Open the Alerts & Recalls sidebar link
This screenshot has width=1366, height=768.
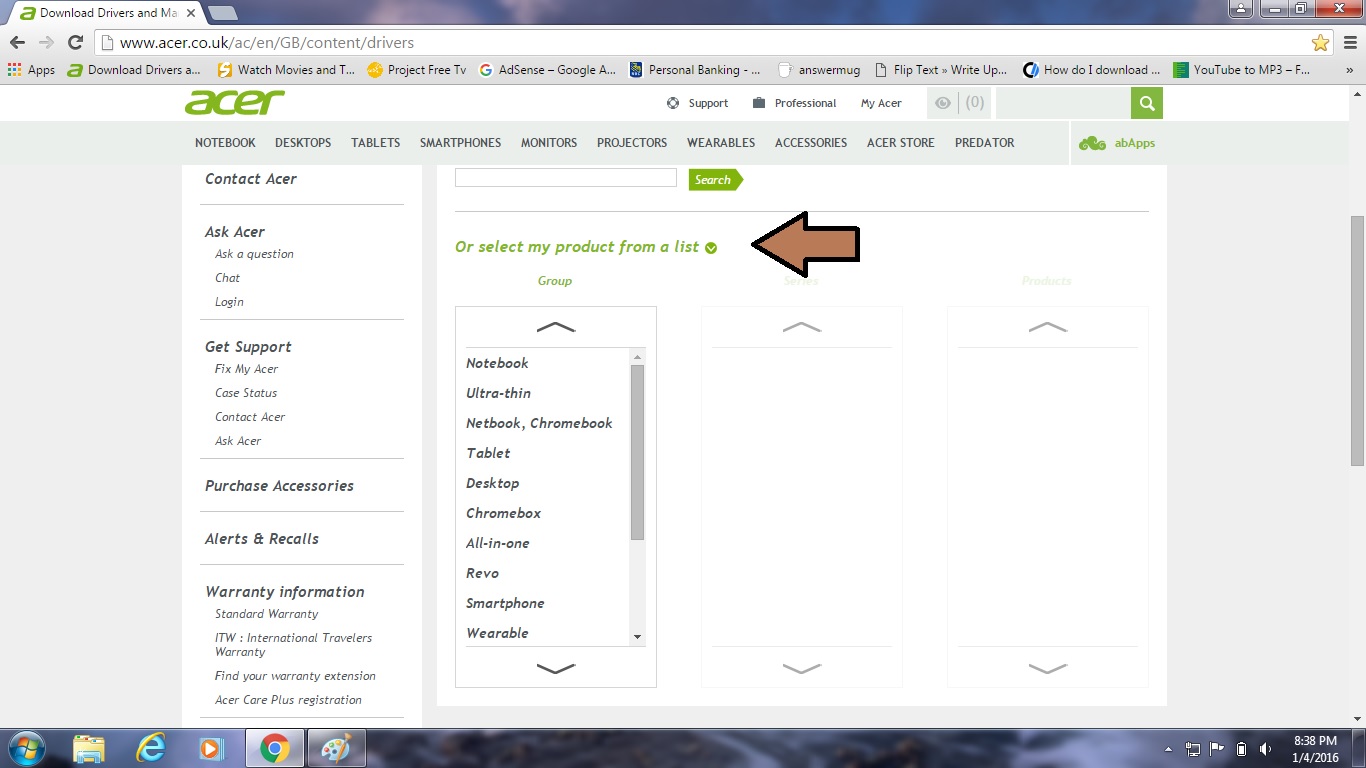click(262, 539)
